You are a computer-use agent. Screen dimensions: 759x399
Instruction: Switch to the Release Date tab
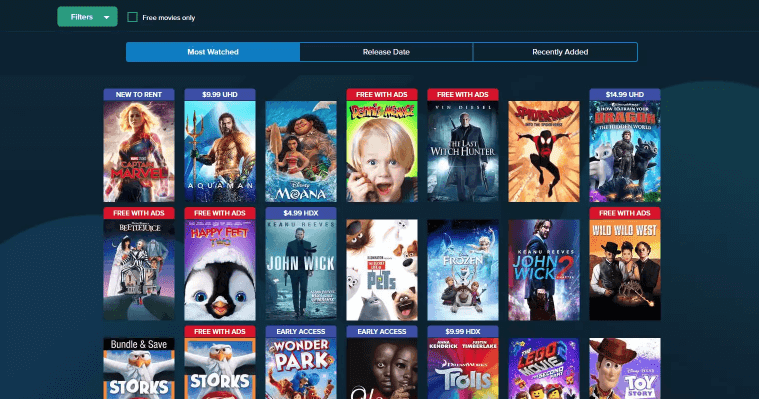[386, 52]
